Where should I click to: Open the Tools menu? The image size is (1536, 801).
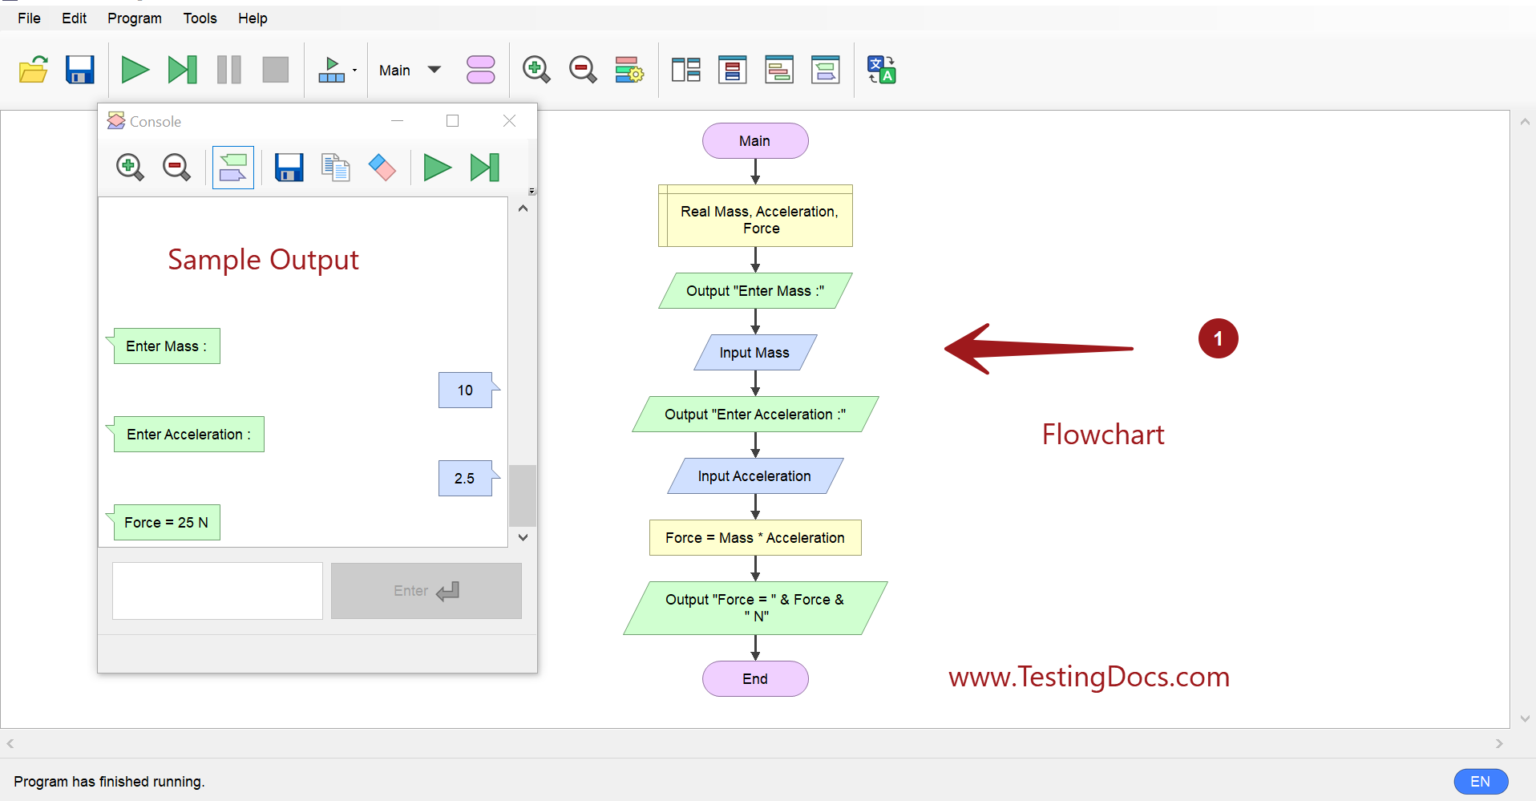coord(199,18)
